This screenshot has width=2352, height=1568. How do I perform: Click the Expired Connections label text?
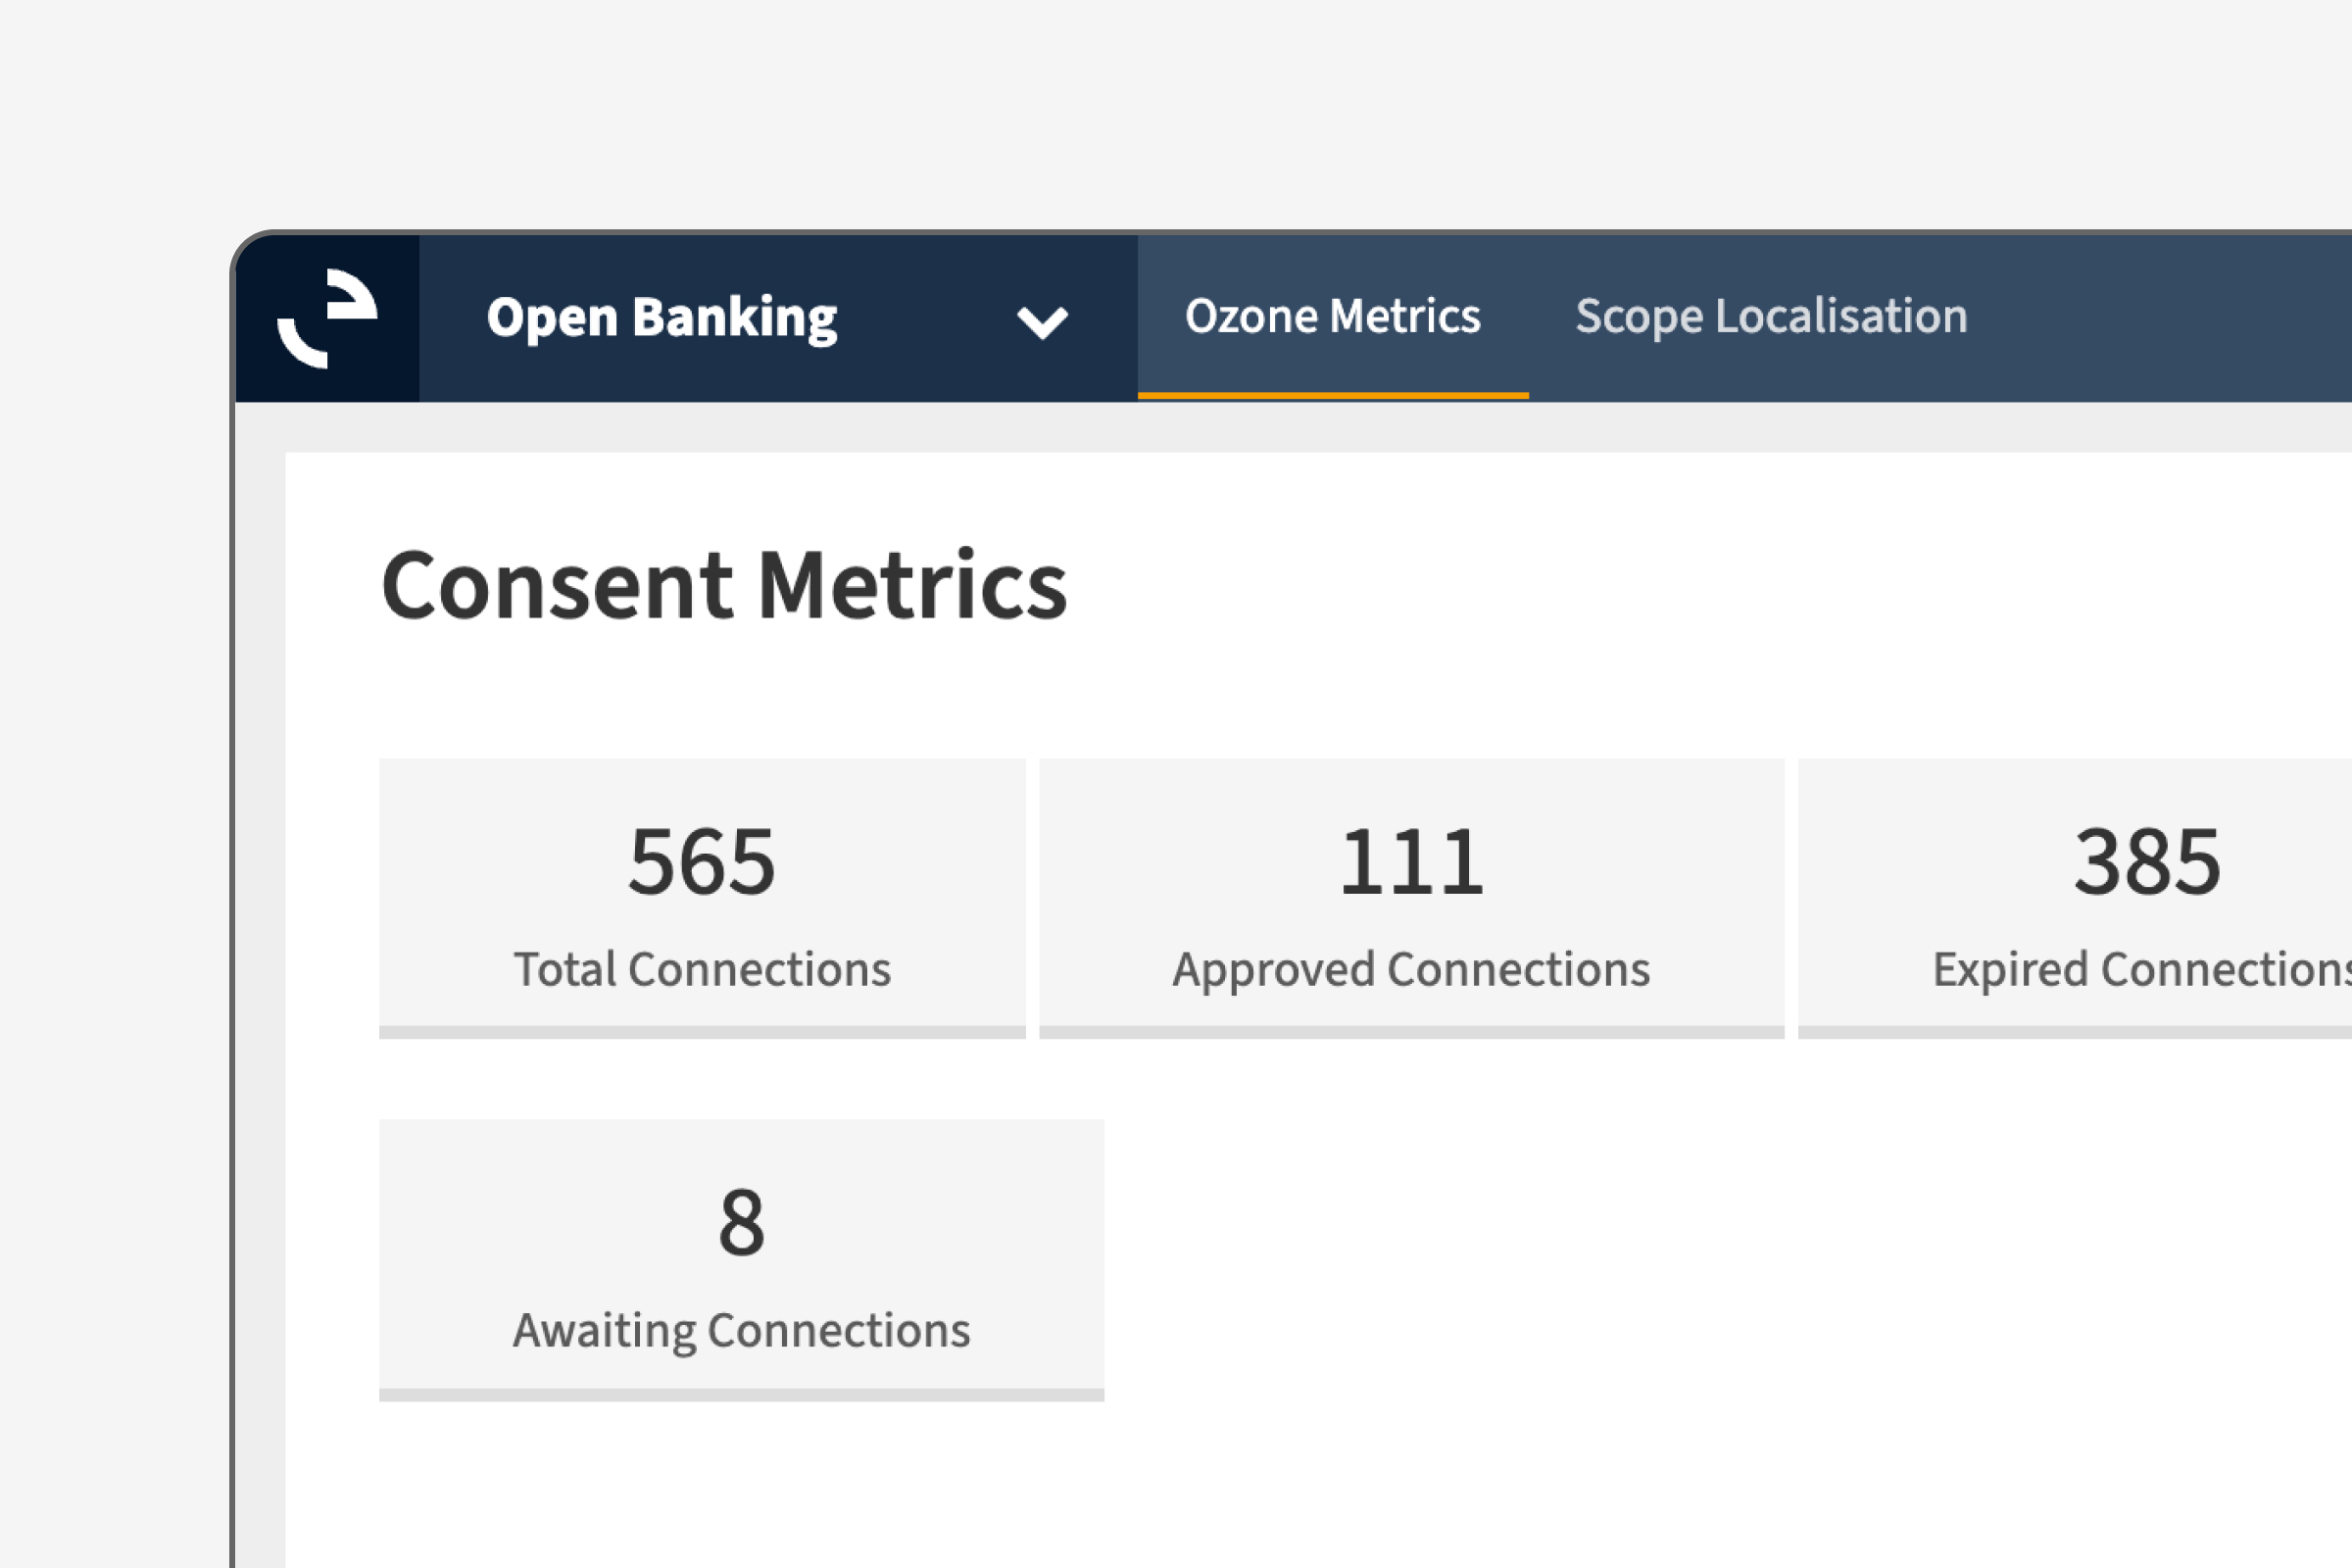coord(2140,969)
